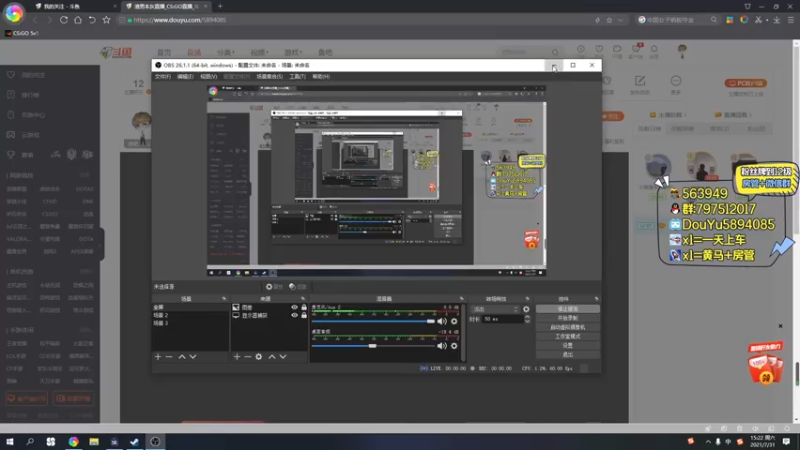
Task: Pop out the audio mixer dock
Action: [461, 298]
